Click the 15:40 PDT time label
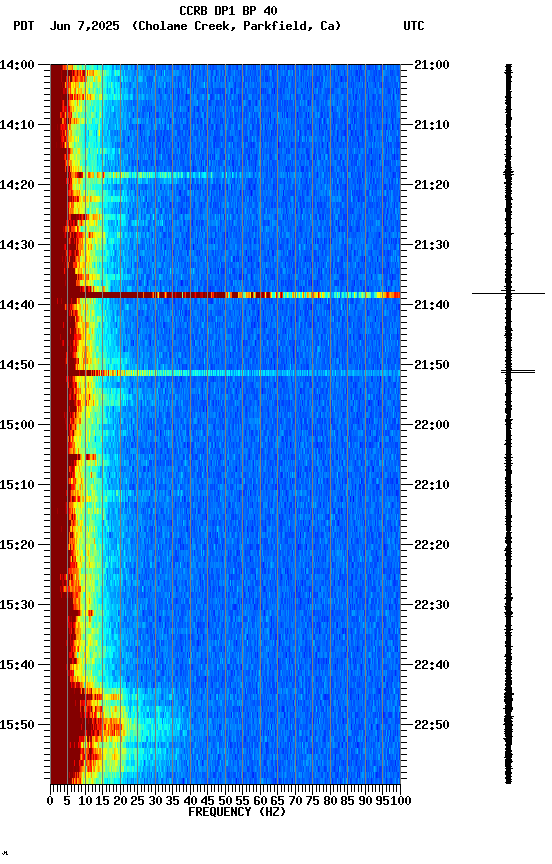 (17, 665)
